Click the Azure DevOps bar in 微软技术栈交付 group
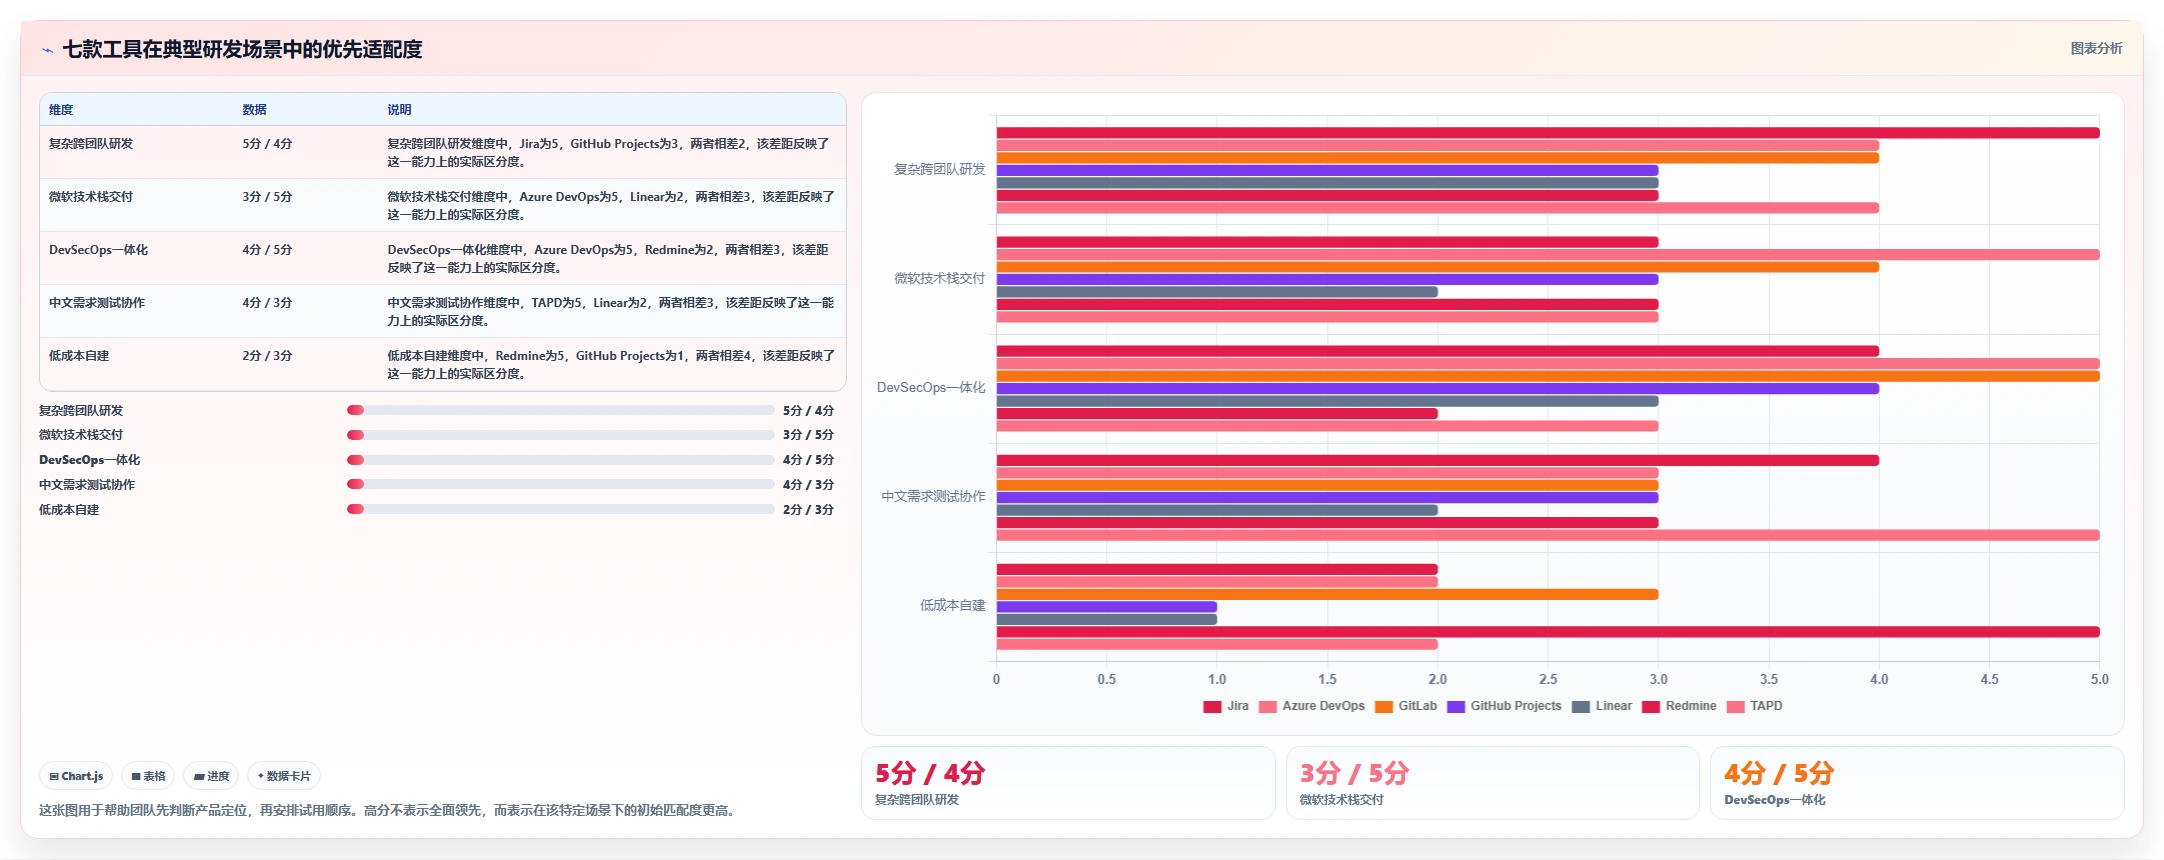The image size is (2164, 860). (1548, 255)
